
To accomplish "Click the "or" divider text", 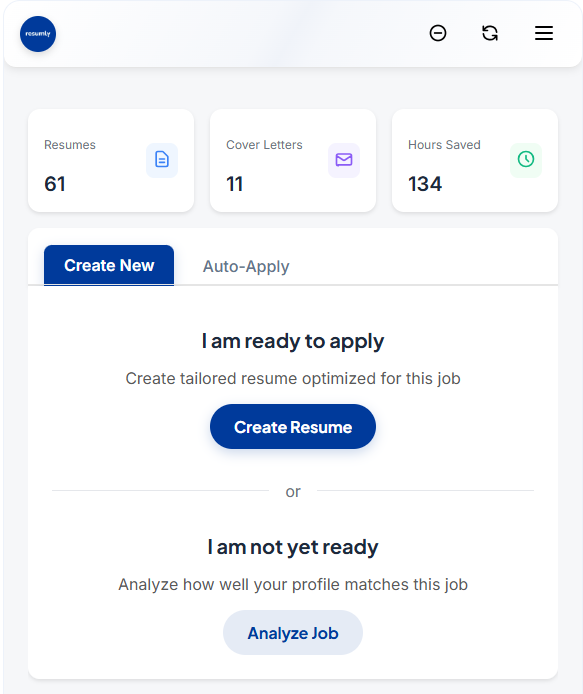I will click(x=293, y=491).
